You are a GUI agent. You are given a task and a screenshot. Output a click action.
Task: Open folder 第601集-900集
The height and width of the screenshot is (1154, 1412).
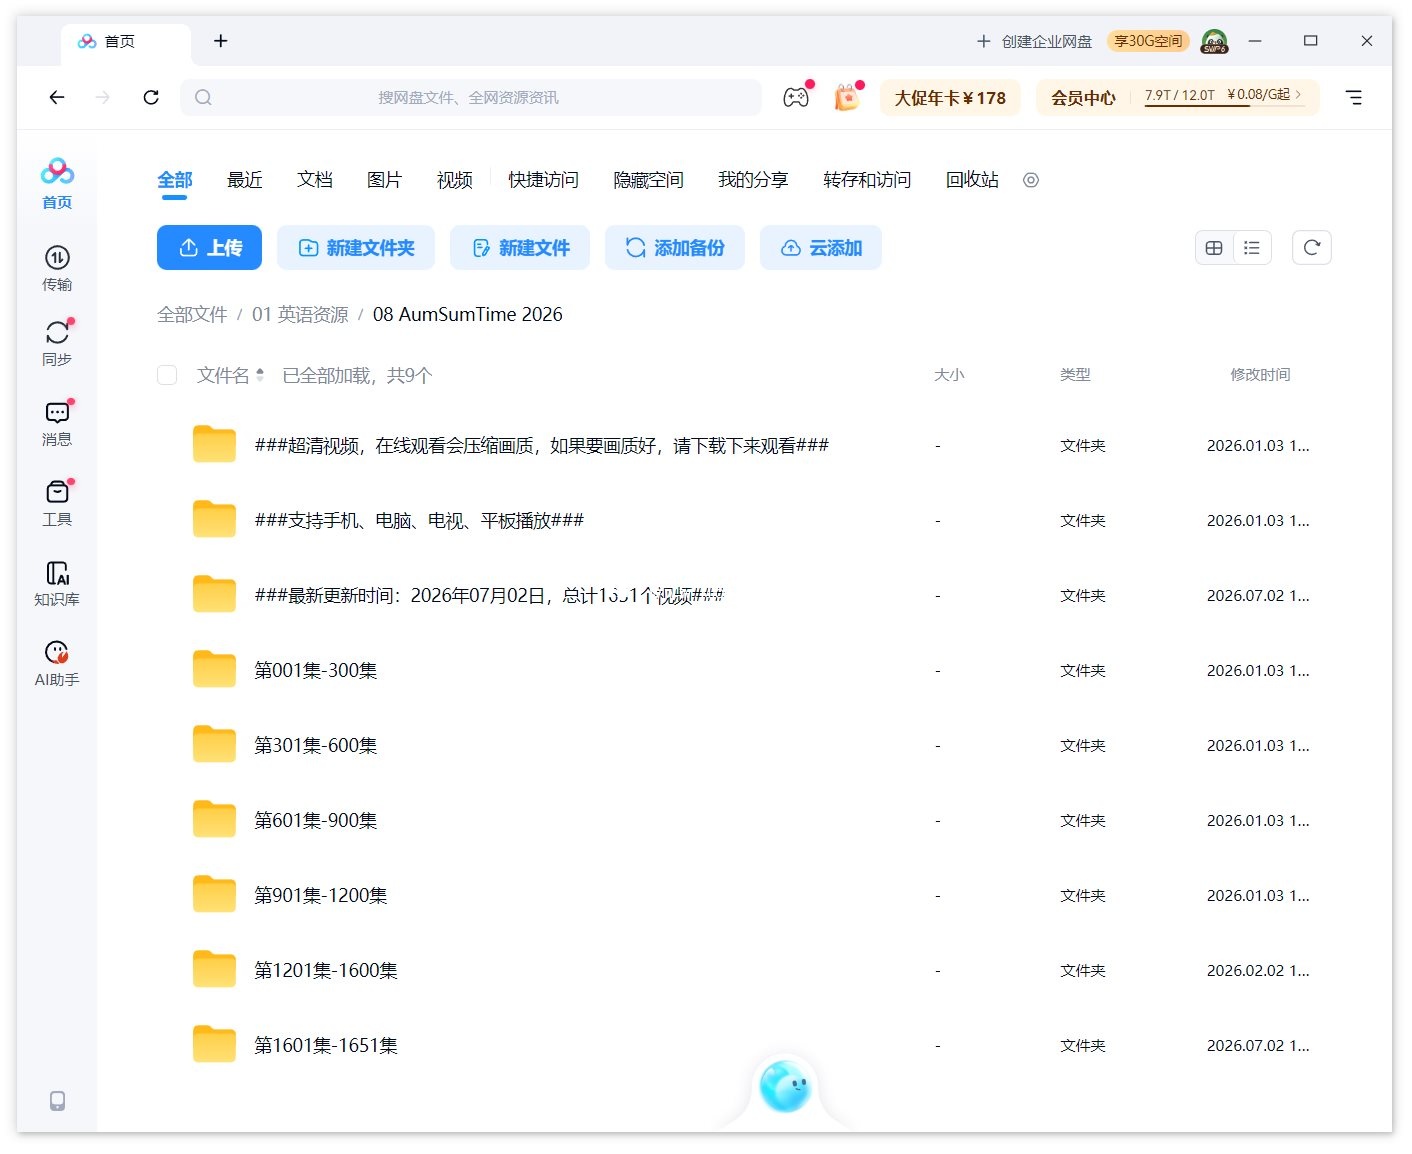coord(316,820)
